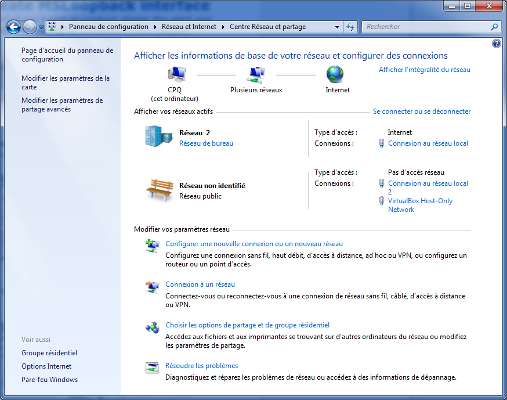Open help with the question mark icon

[x=496, y=44]
